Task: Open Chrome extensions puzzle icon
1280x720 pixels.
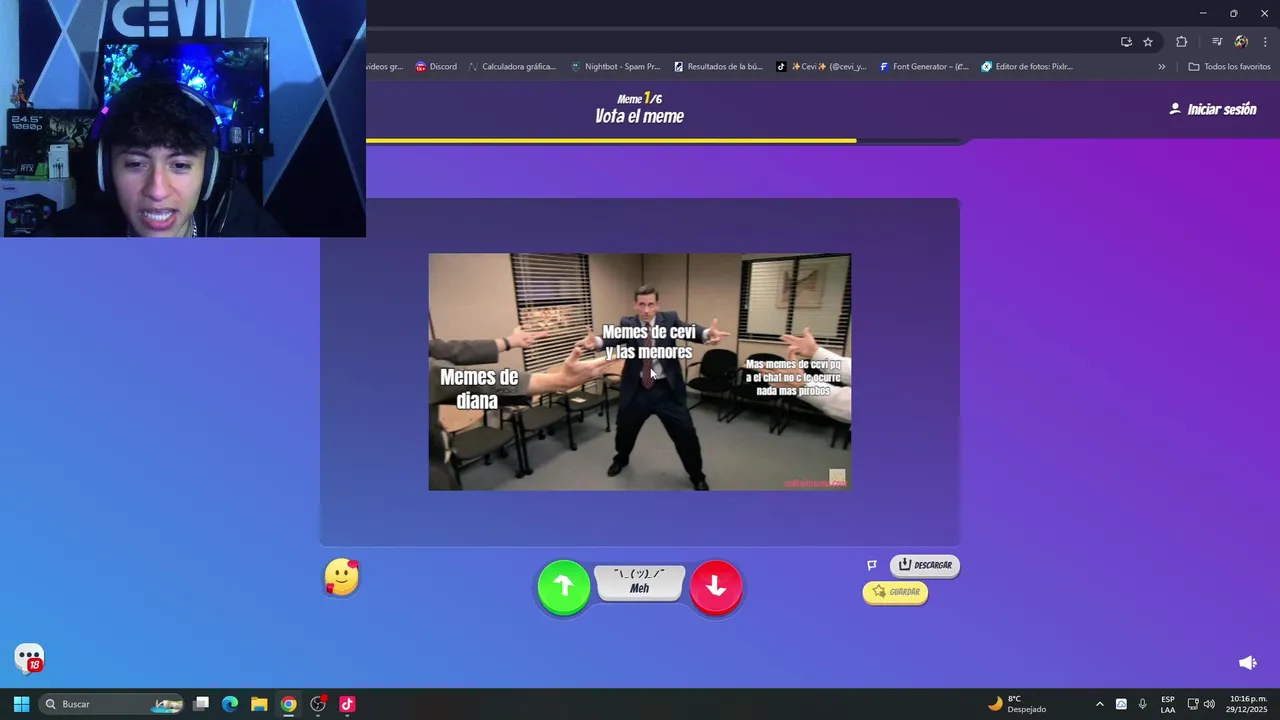Action: [x=1181, y=42]
